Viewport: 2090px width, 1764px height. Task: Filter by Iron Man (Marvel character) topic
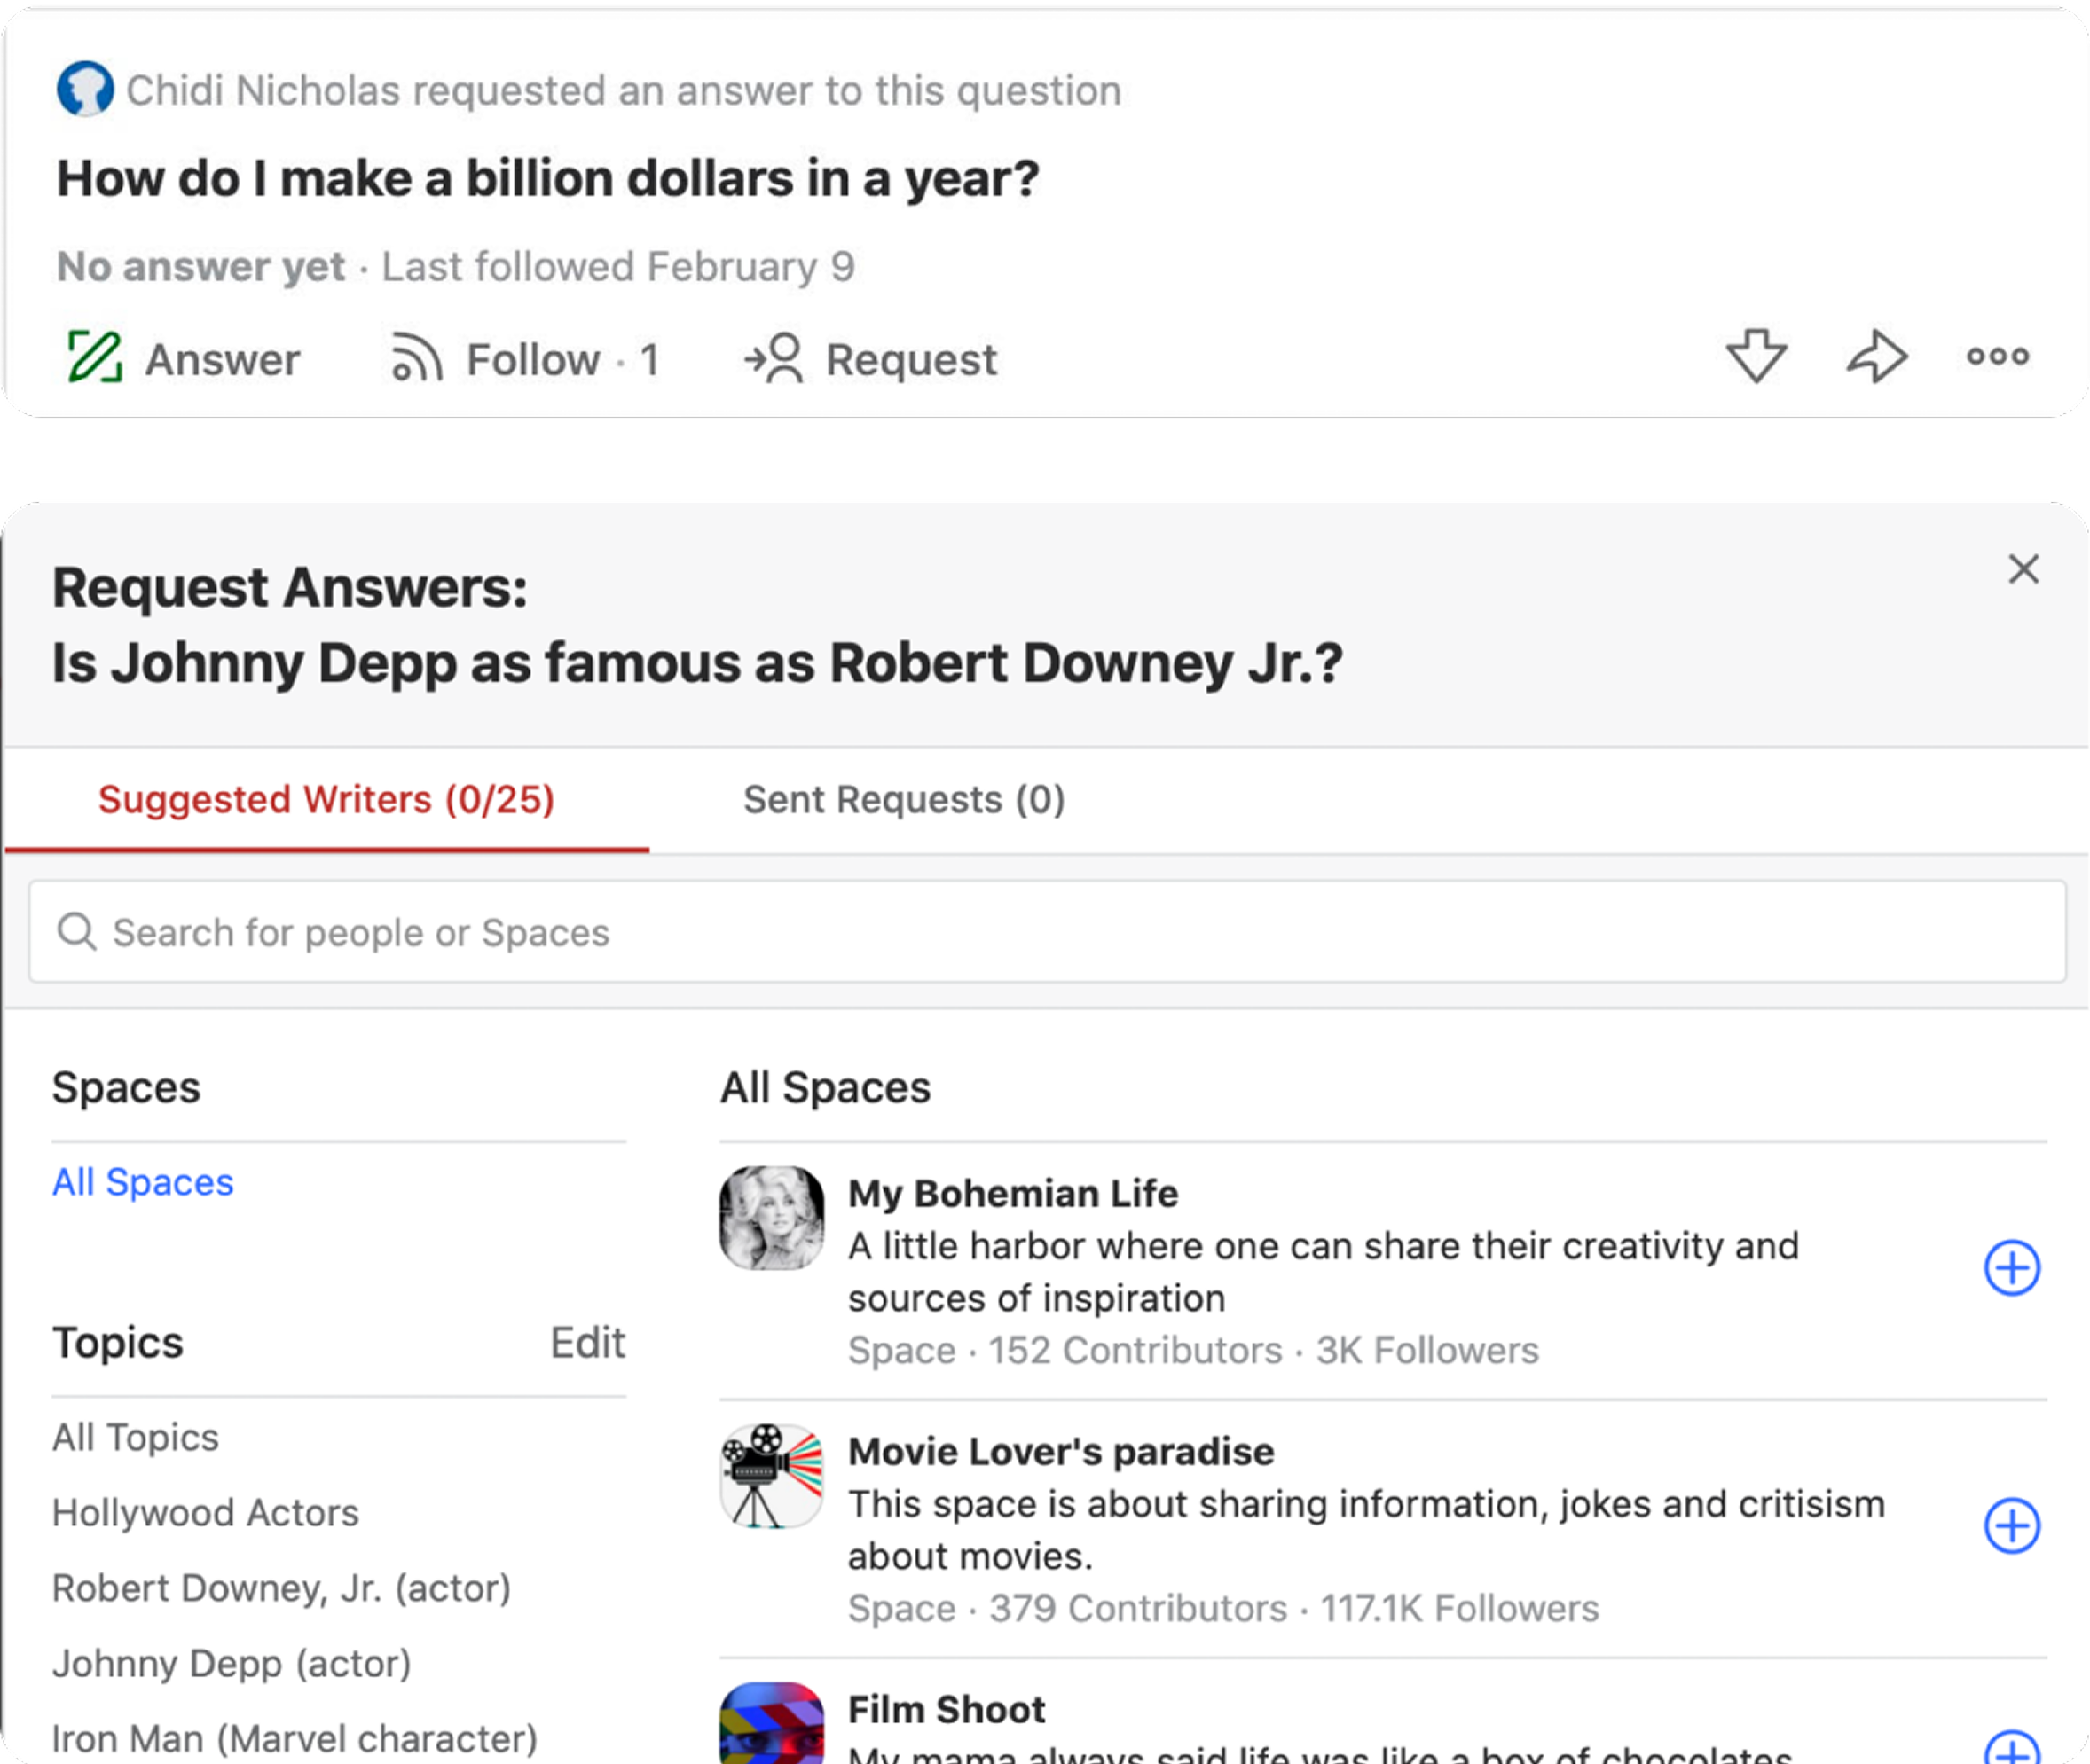click(x=295, y=1739)
